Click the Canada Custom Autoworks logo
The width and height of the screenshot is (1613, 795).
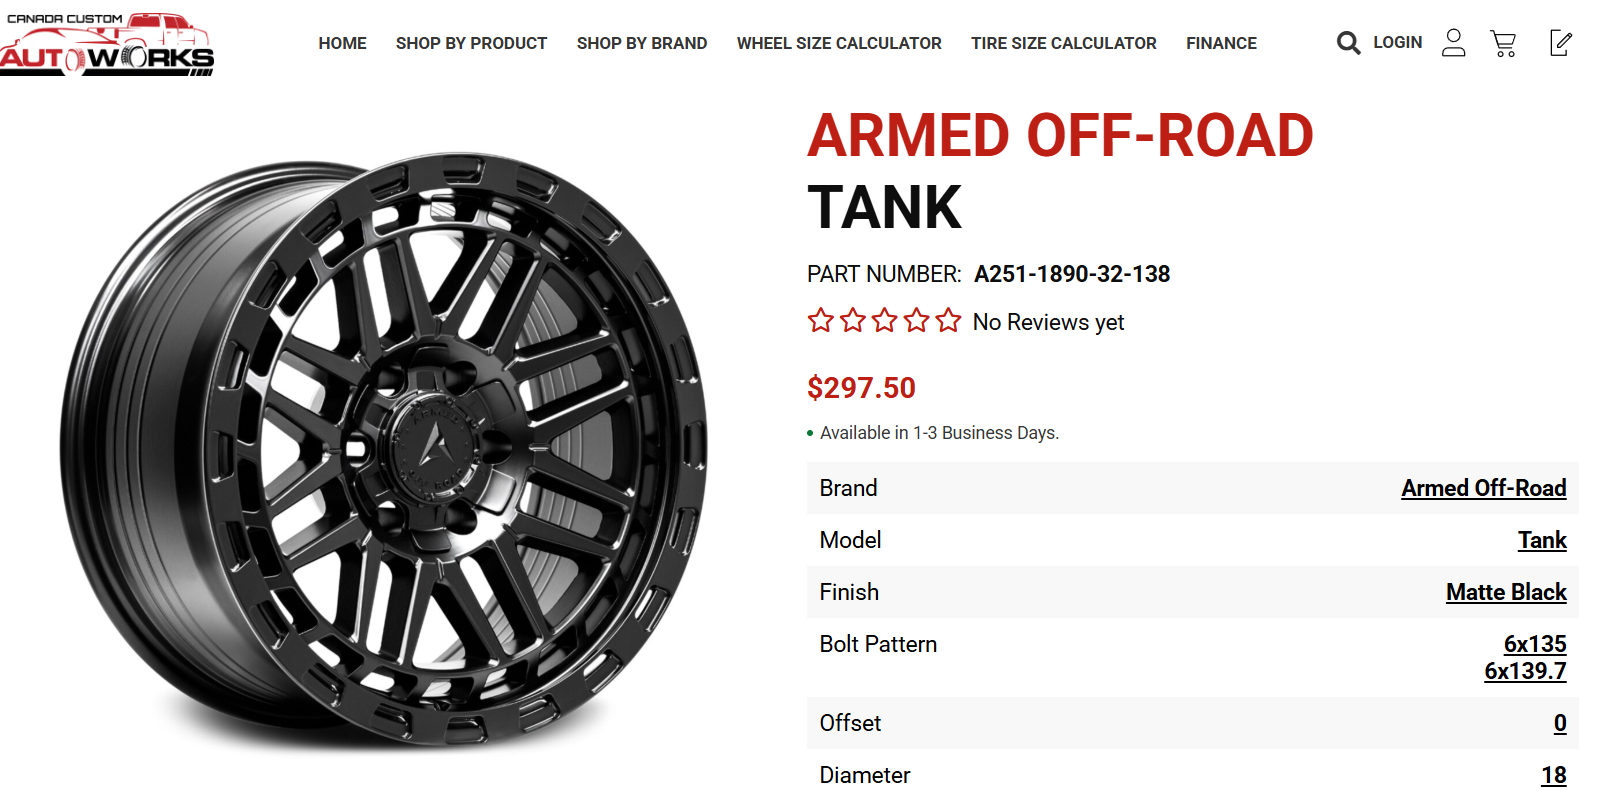pyautogui.click(x=107, y=44)
